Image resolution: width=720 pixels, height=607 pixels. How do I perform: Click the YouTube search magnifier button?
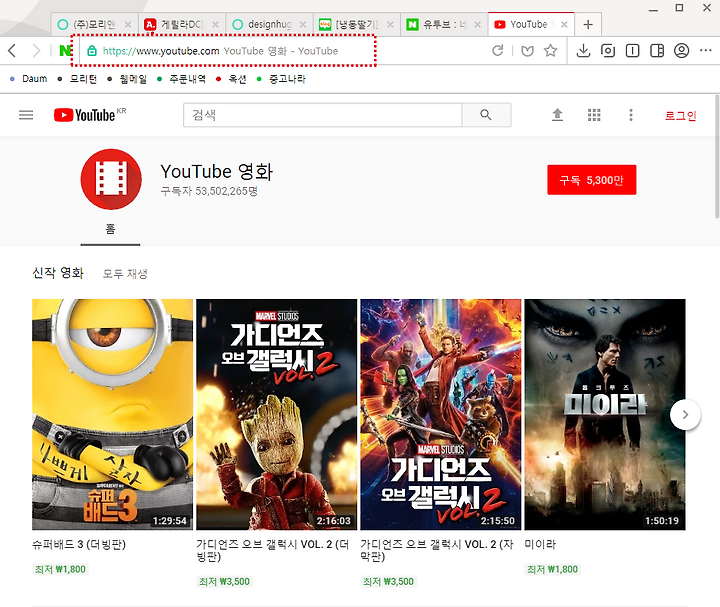(x=486, y=115)
